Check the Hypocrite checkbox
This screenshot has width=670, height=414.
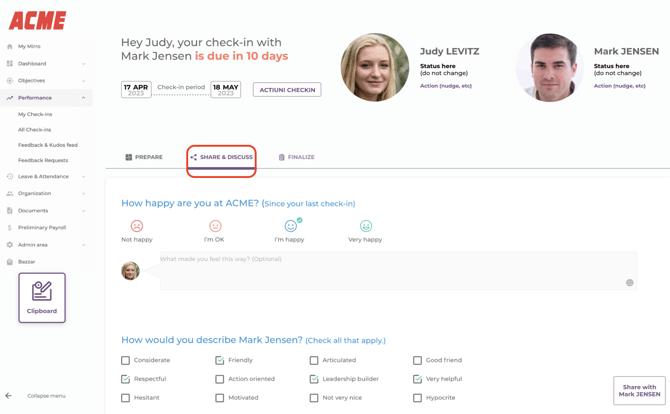tap(417, 398)
